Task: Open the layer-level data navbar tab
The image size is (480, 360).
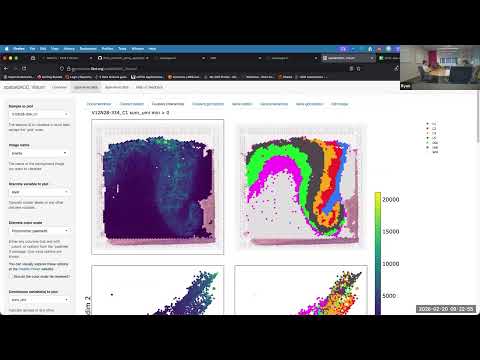Action: point(117,87)
